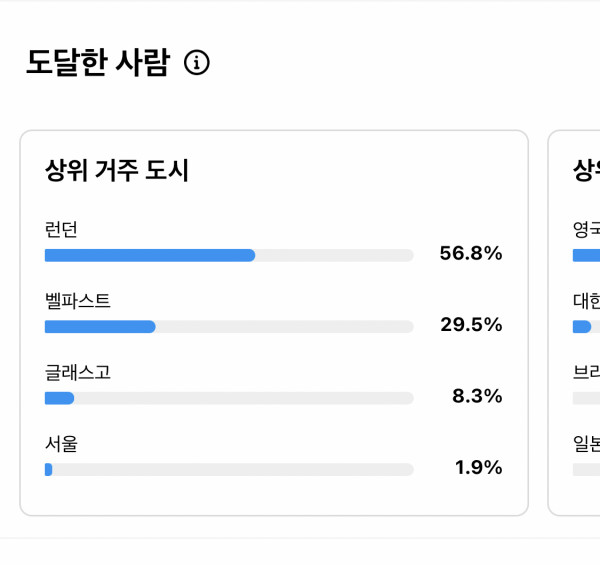
Task: Click the 1.9% value
Action: 476,468
